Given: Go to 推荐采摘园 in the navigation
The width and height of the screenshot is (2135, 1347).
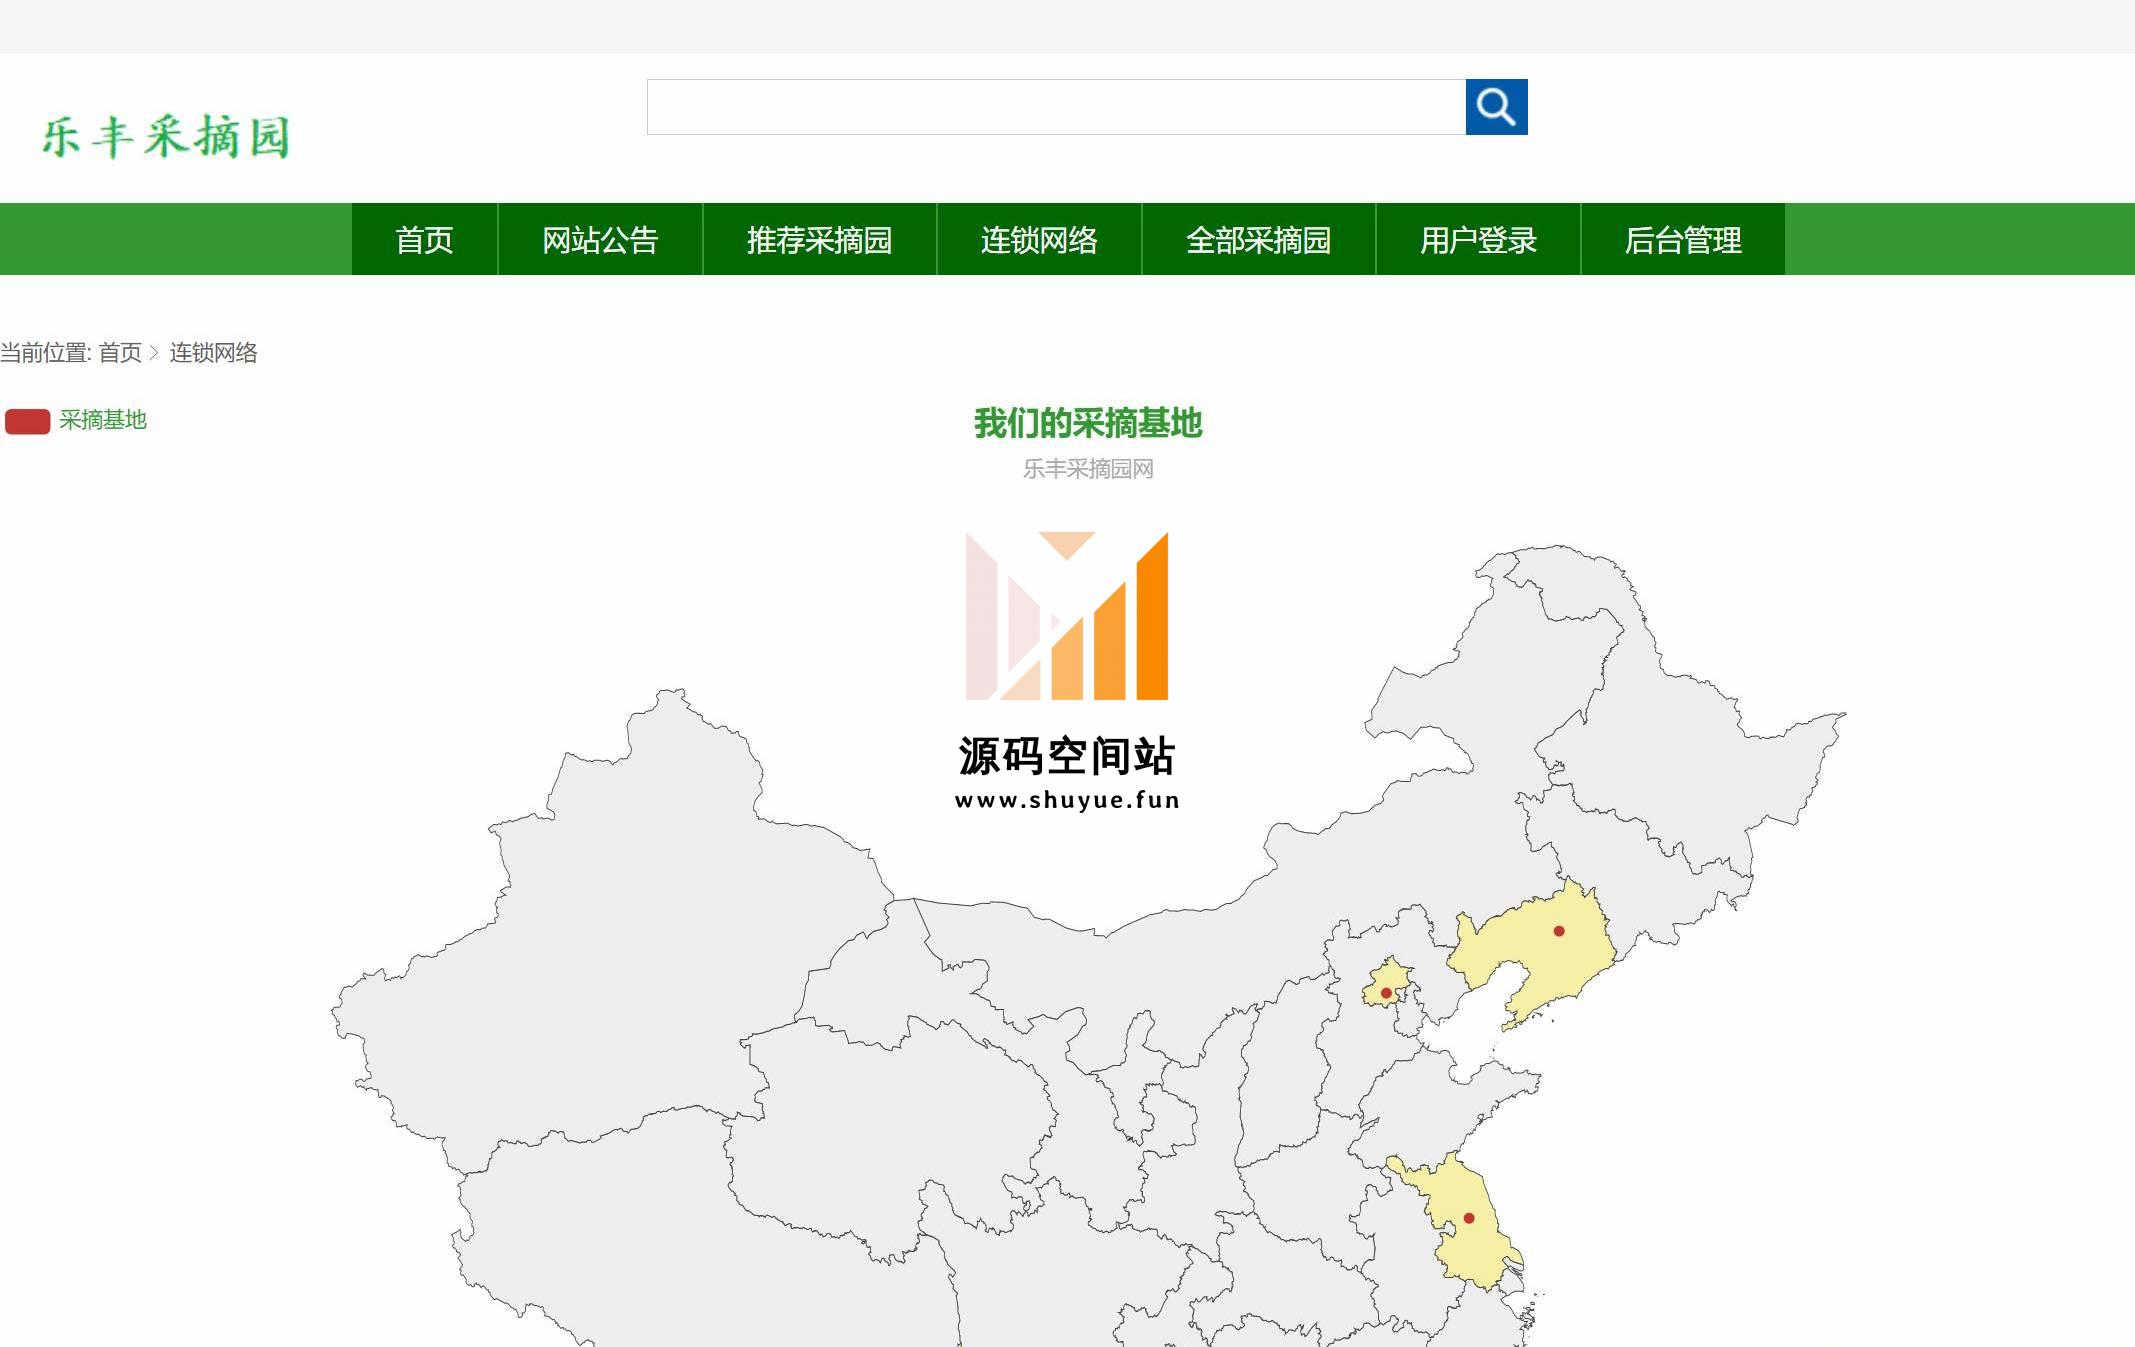Looking at the screenshot, I should coord(819,240).
